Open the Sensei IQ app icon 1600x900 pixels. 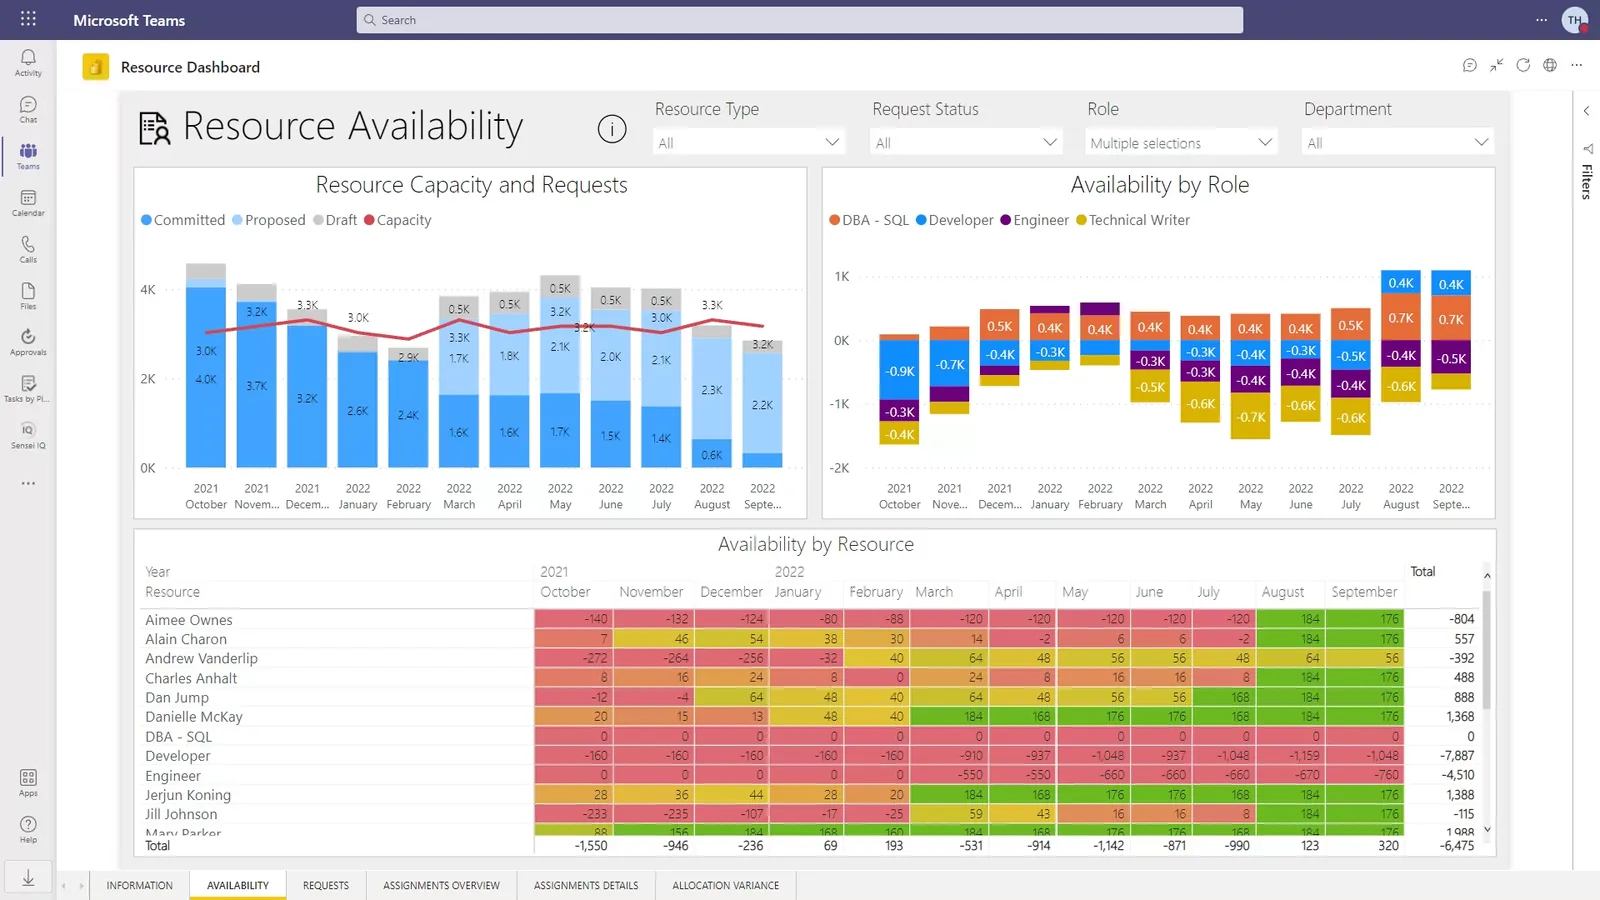(x=28, y=435)
